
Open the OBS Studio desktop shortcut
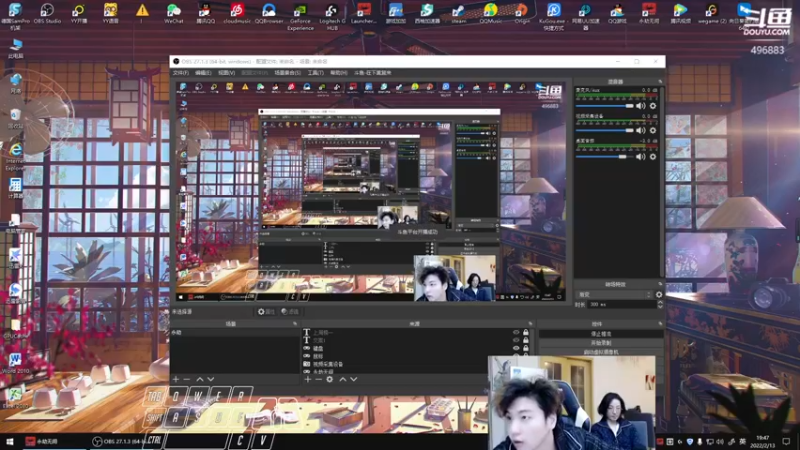tap(46, 13)
